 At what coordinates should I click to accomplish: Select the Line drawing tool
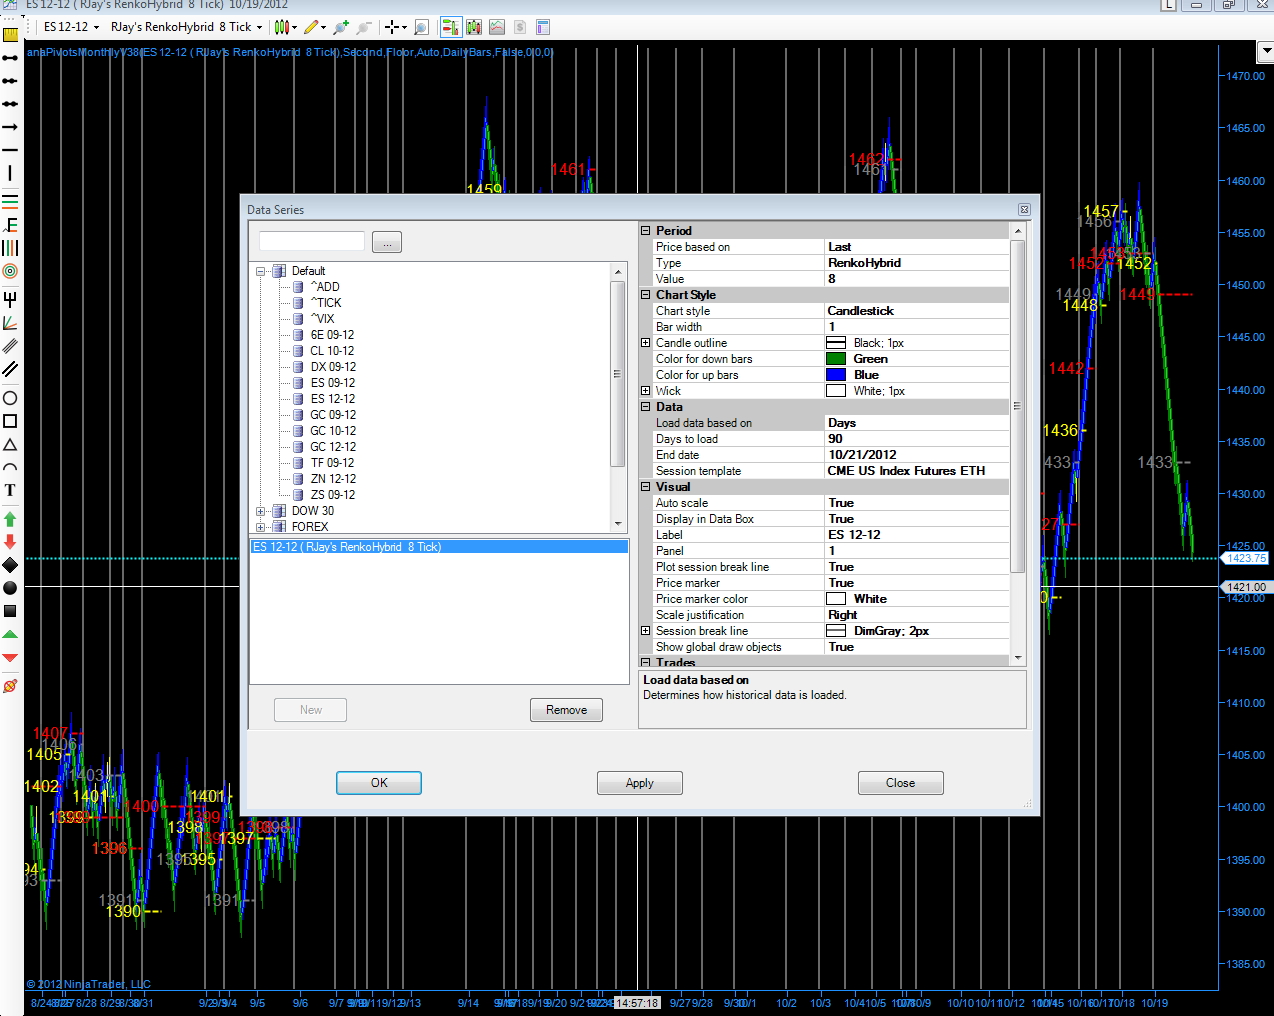(10, 58)
